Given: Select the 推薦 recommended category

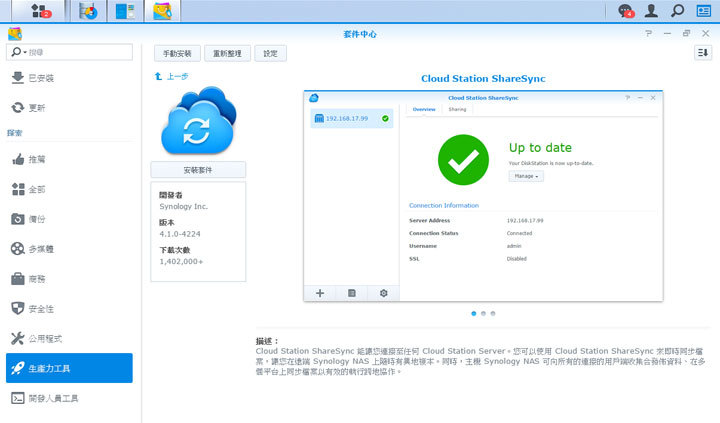Looking at the screenshot, I should coord(69,159).
